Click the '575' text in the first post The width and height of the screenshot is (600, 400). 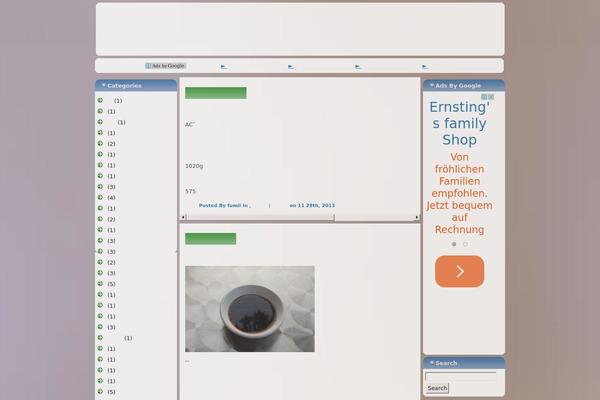[190, 191]
